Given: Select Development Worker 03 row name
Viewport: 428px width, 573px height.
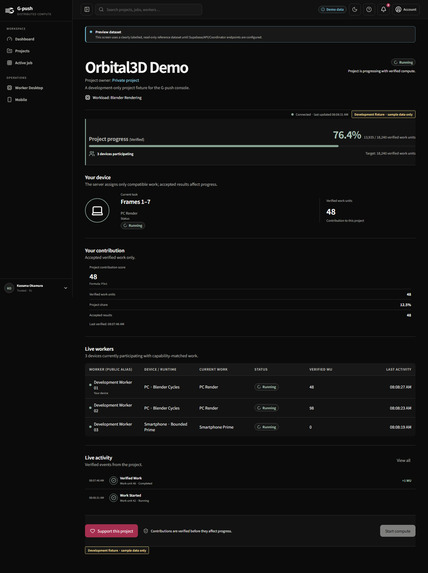Looking at the screenshot, I should point(113,427).
